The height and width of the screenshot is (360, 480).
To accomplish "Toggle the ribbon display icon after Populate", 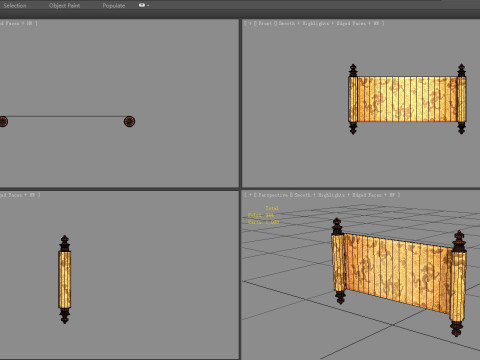I will coord(142,5).
